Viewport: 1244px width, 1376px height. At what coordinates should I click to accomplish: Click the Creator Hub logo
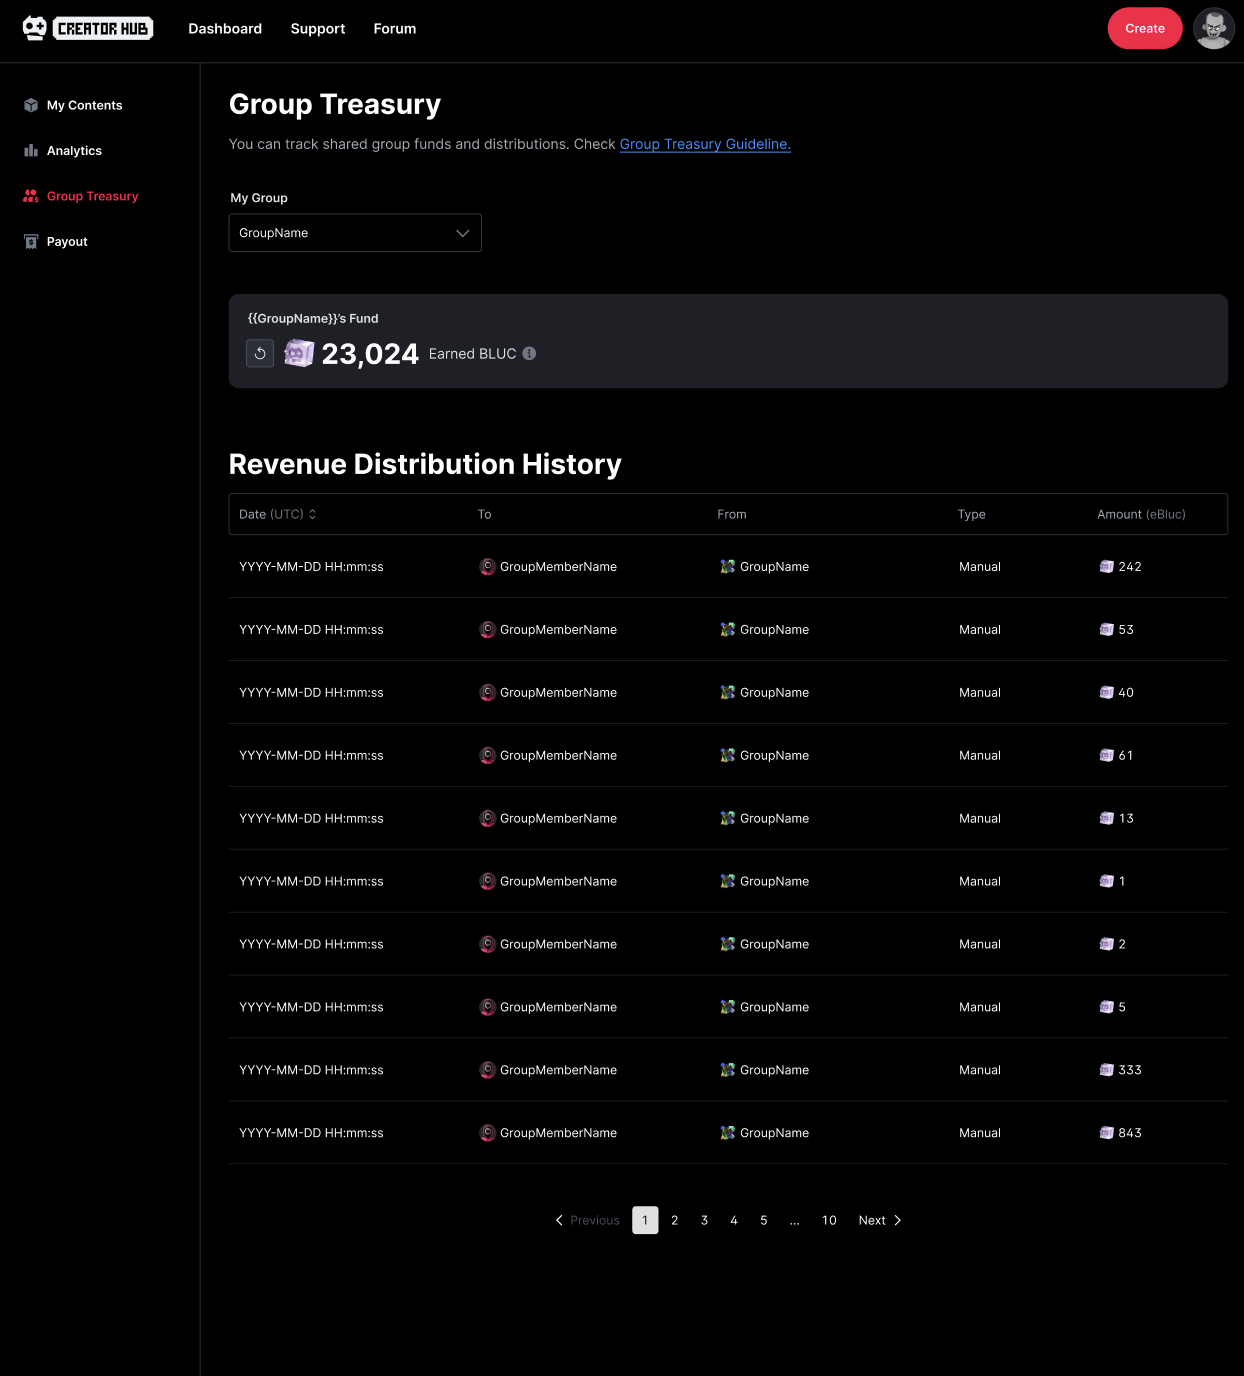point(88,29)
